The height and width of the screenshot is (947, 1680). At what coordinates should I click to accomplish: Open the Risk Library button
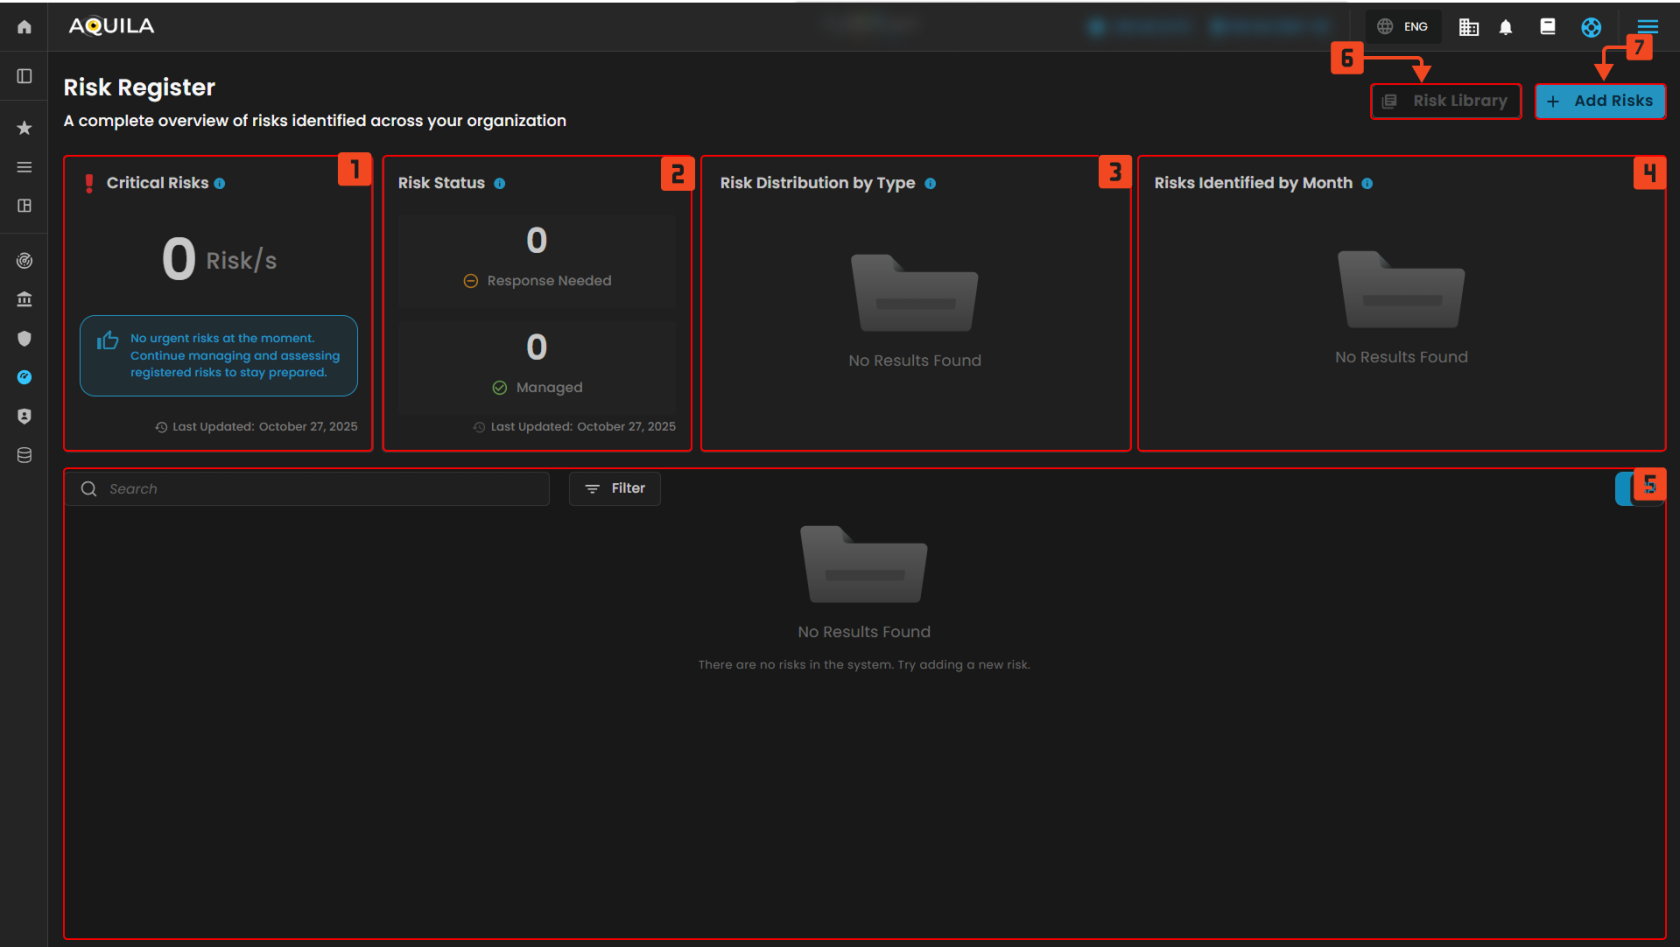pos(1445,101)
